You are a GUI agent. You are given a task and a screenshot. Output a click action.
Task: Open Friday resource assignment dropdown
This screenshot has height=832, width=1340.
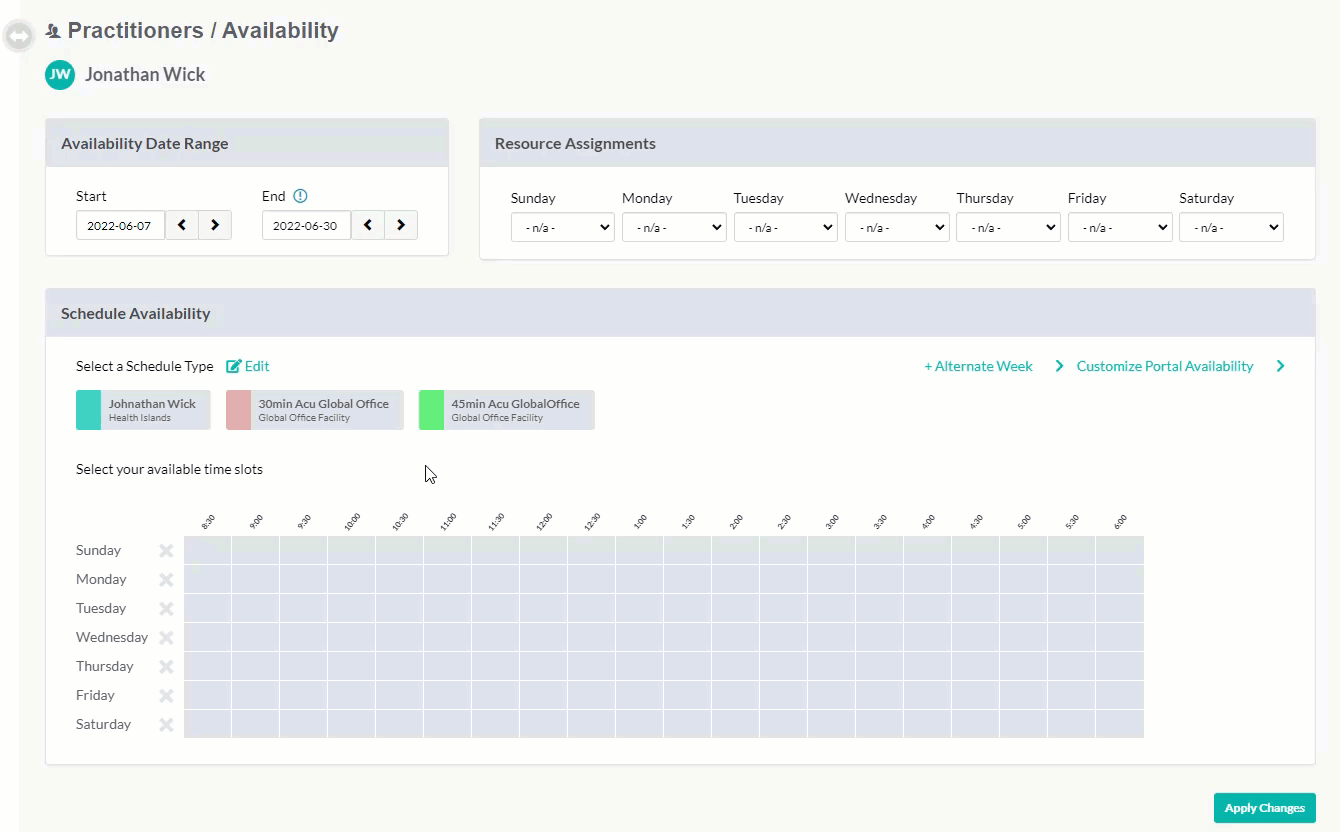click(1120, 227)
